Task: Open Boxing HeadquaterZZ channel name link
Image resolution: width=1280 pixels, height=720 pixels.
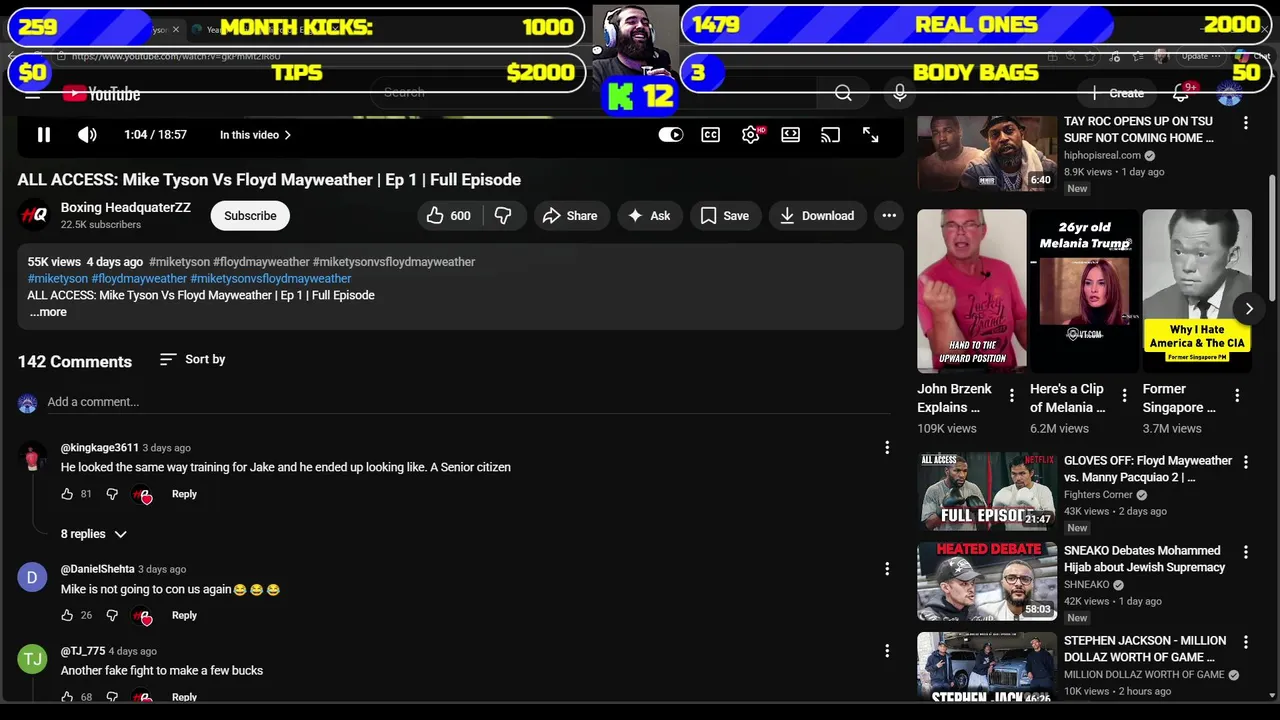Action: coord(126,207)
